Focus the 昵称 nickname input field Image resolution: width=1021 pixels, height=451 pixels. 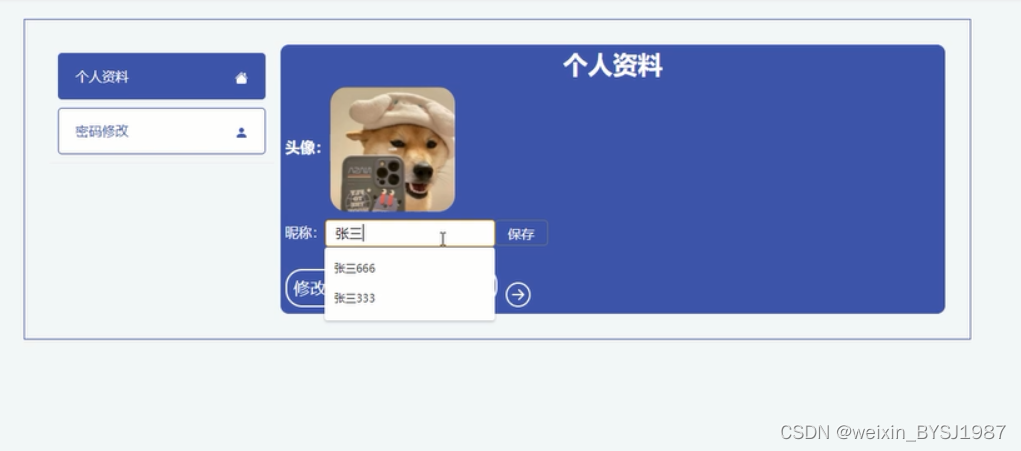[410, 234]
